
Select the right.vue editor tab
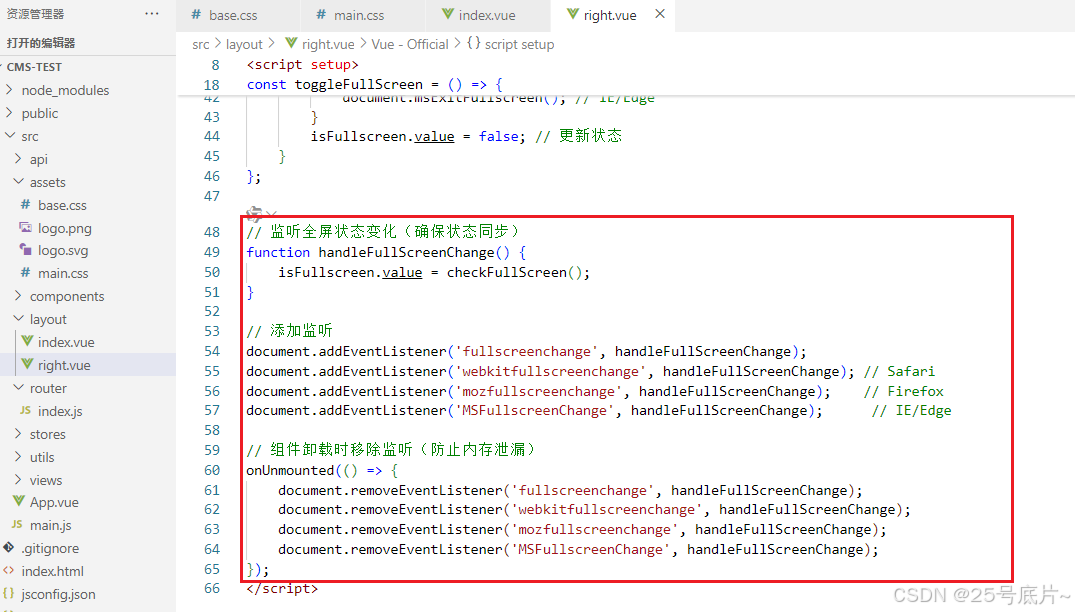click(612, 15)
